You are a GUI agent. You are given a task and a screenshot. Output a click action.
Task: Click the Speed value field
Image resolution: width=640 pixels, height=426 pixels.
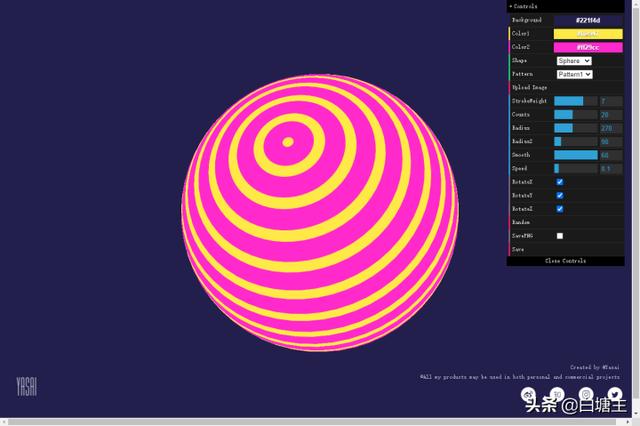(x=611, y=169)
